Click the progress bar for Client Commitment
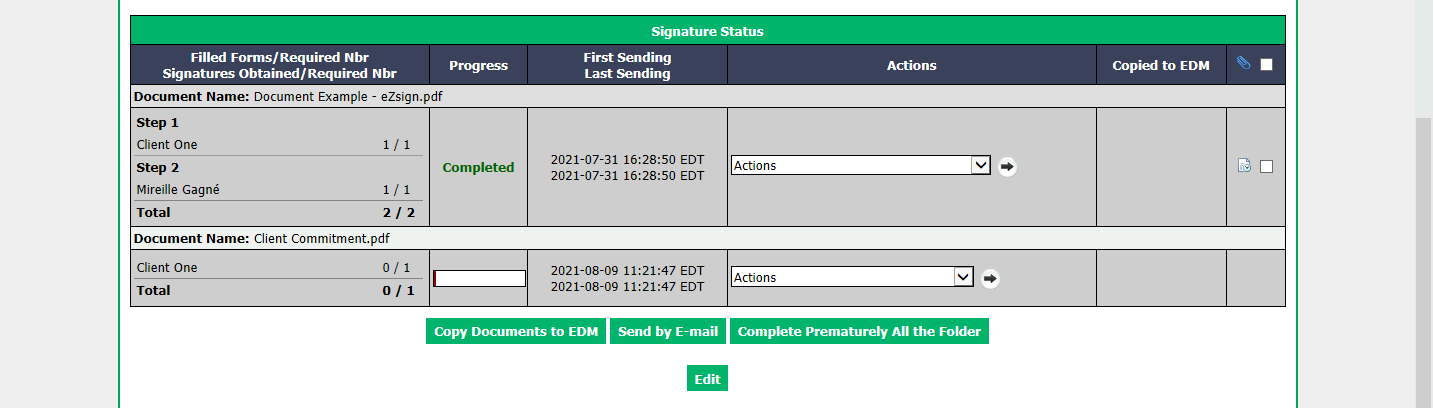This screenshot has width=1434, height=408. click(479, 278)
